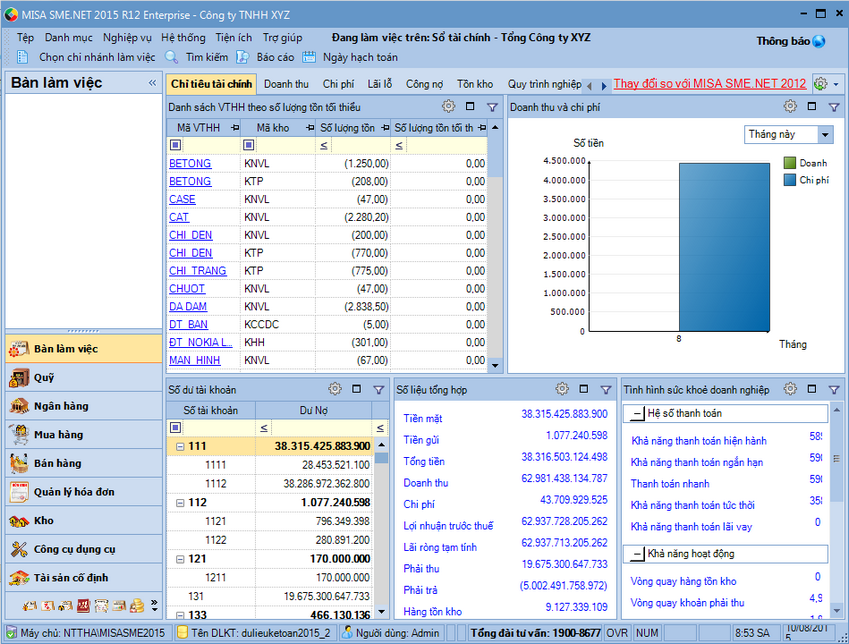The image size is (849, 644).
Task: Switch to the Công nợ tab
Action: 424,84
